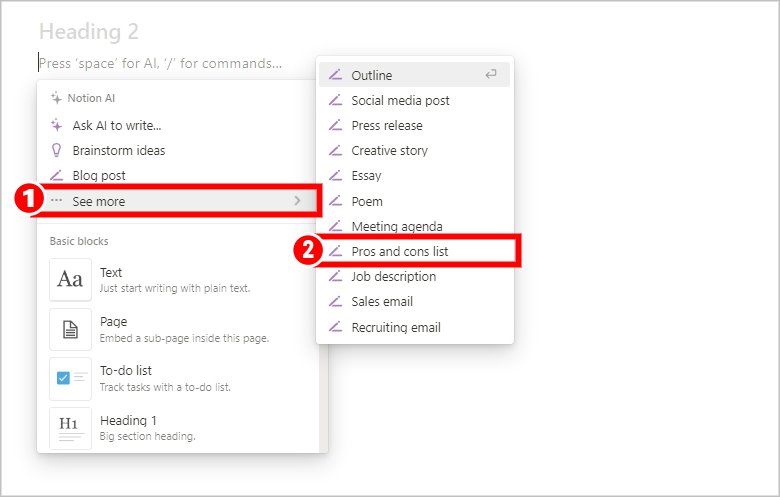Screen dimensions: 780x497
Task: Choose Job description
Action: point(414,276)
